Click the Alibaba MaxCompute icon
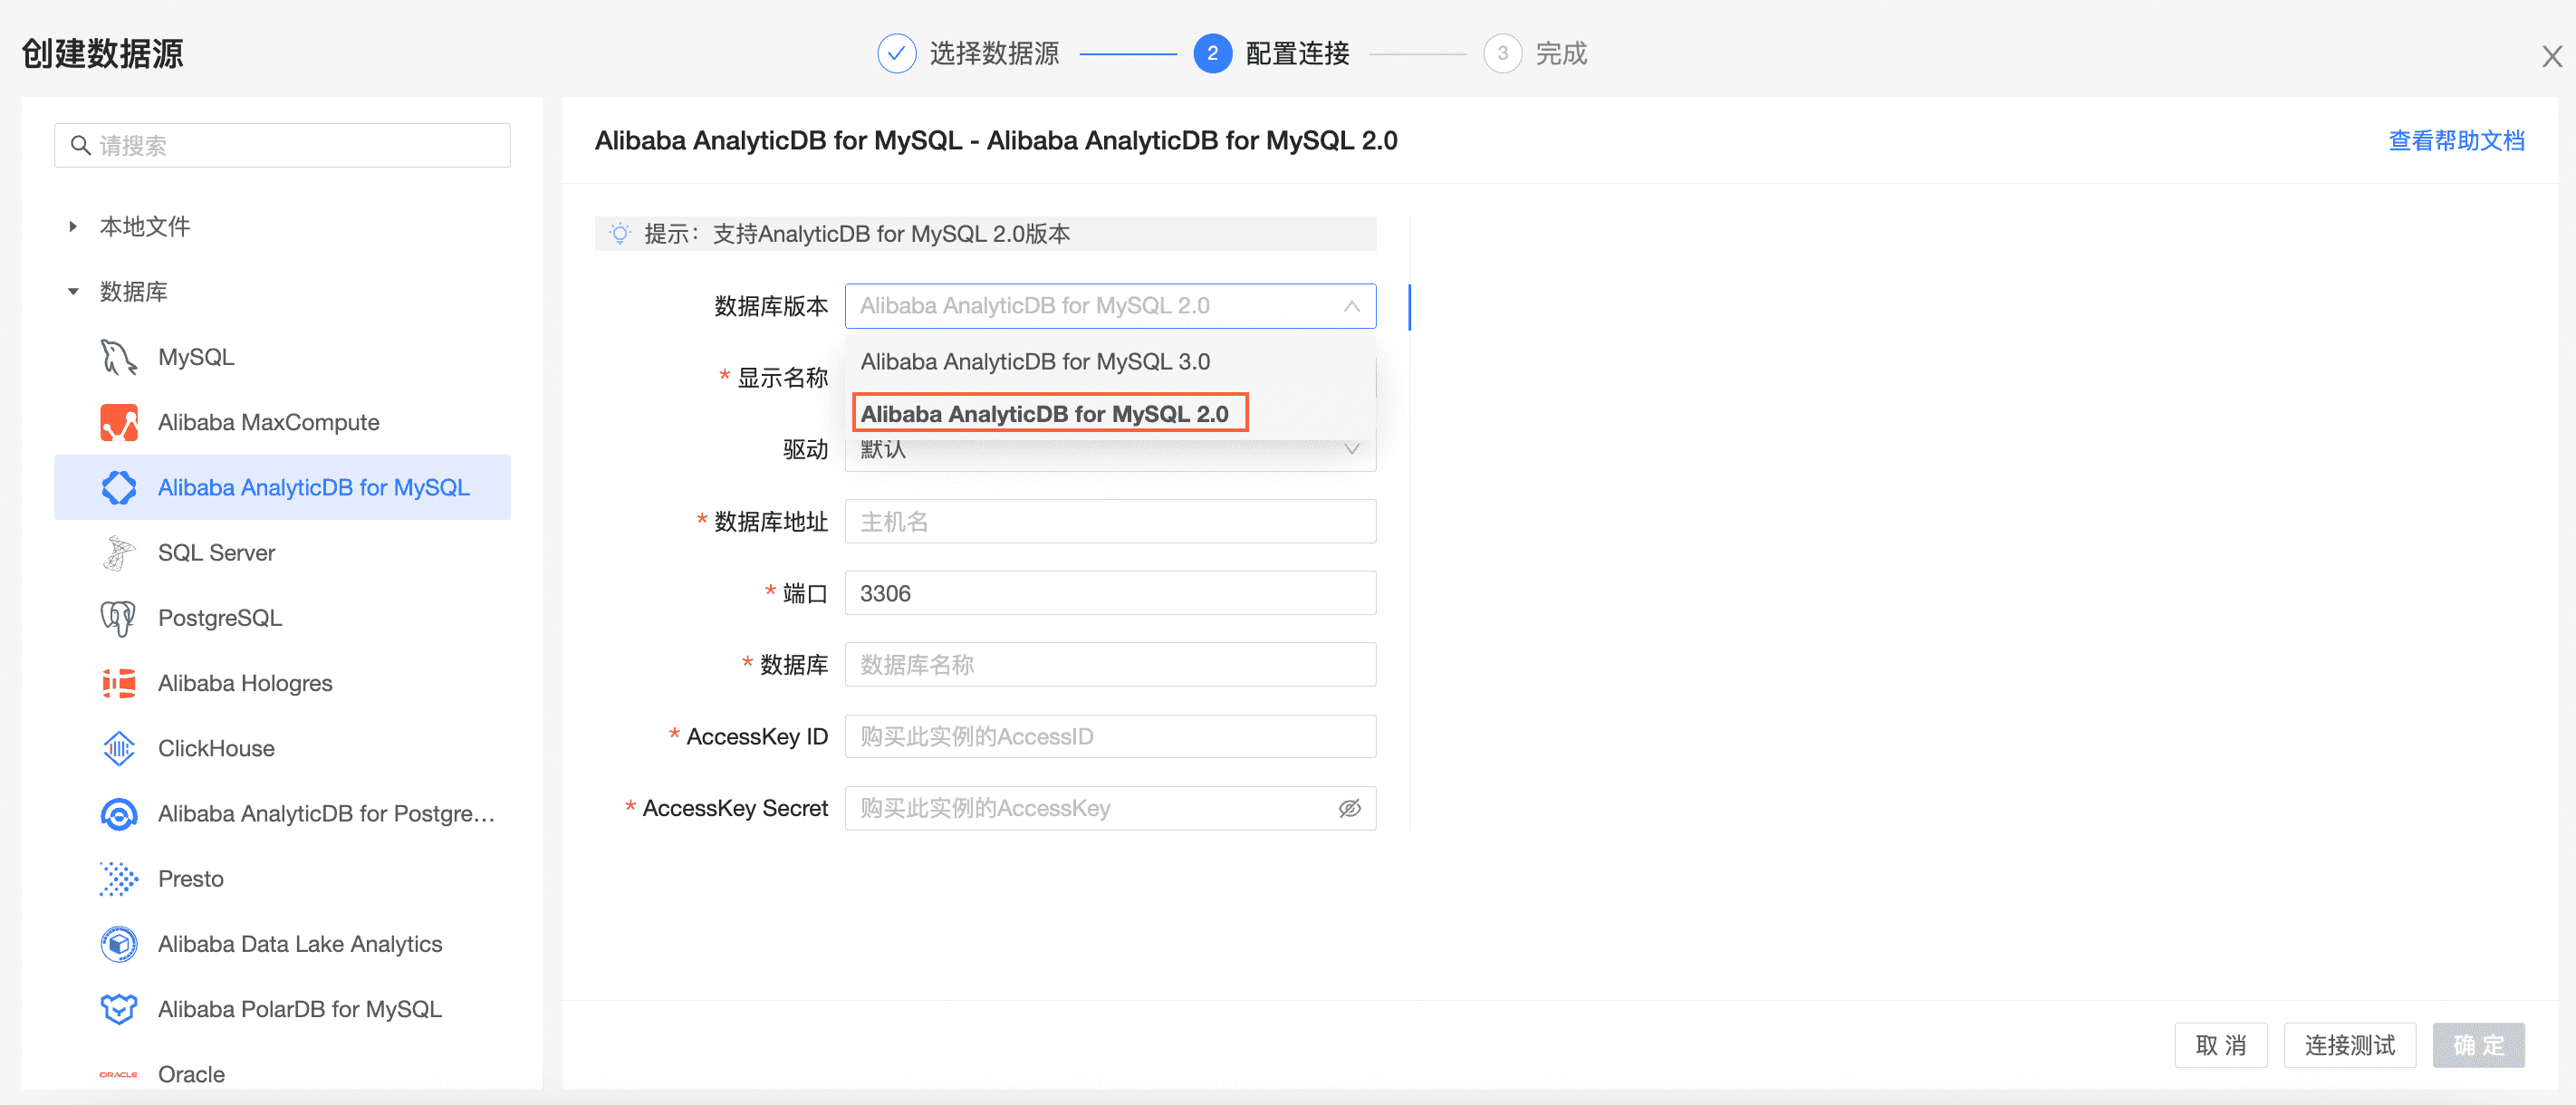 119,422
